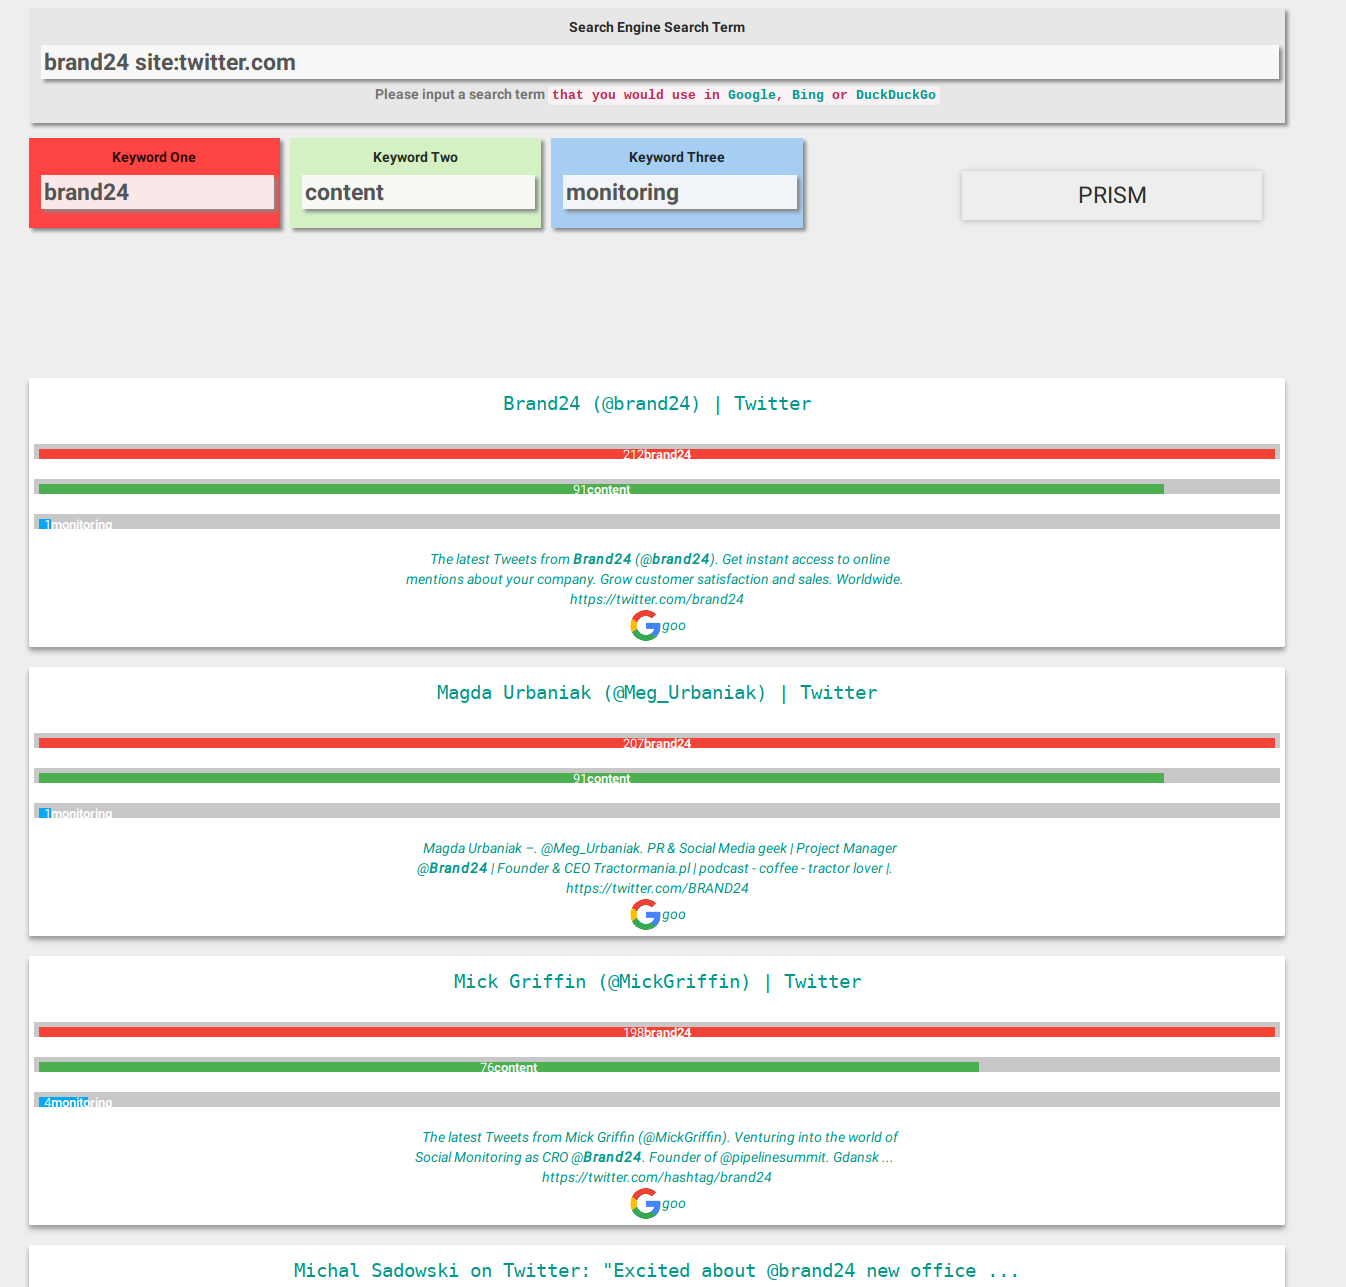Click the https://twitter.com/hashtag/brand24 URL
The width and height of the screenshot is (1346, 1287).
click(x=657, y=1177)
